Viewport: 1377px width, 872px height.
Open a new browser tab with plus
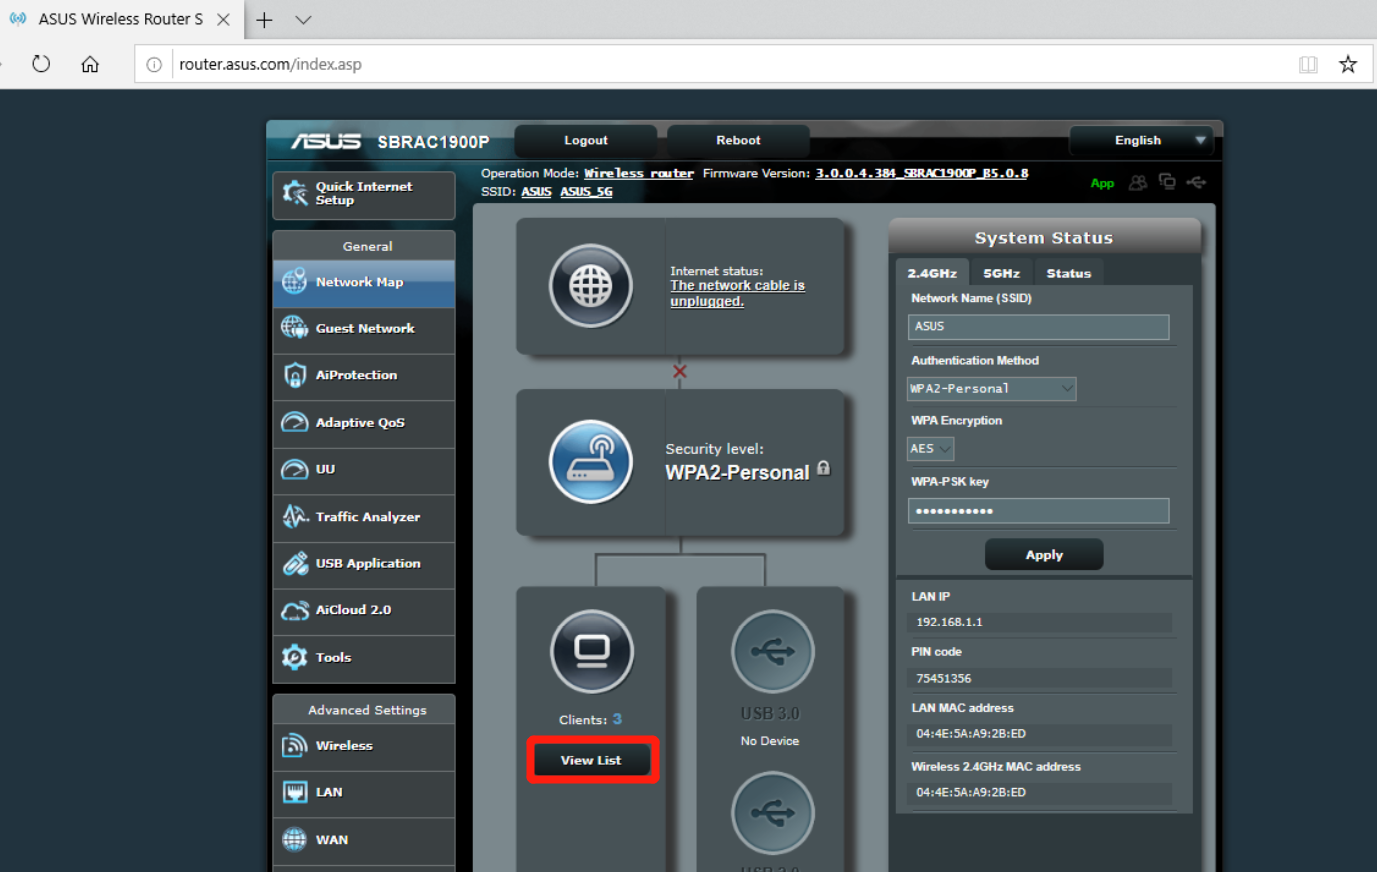click(264, 20)
